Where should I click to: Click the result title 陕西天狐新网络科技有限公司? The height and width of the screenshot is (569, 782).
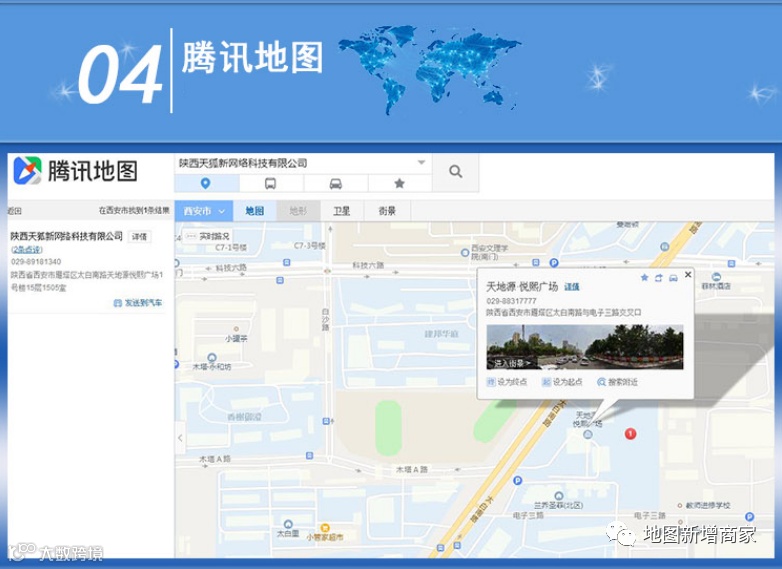pos(67,236)
